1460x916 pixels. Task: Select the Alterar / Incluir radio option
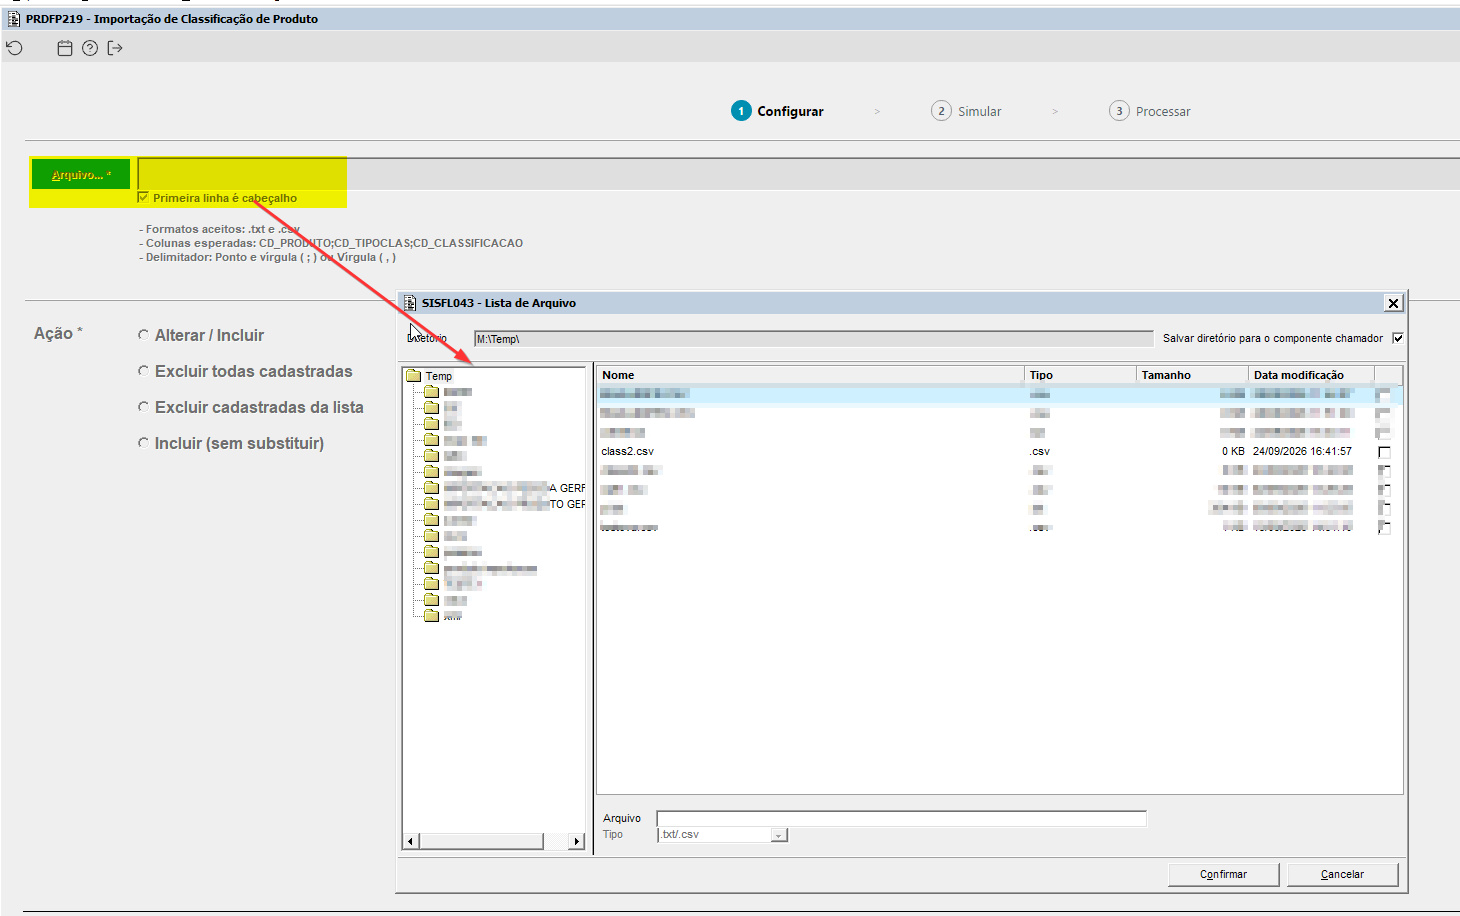click(143, 335)
